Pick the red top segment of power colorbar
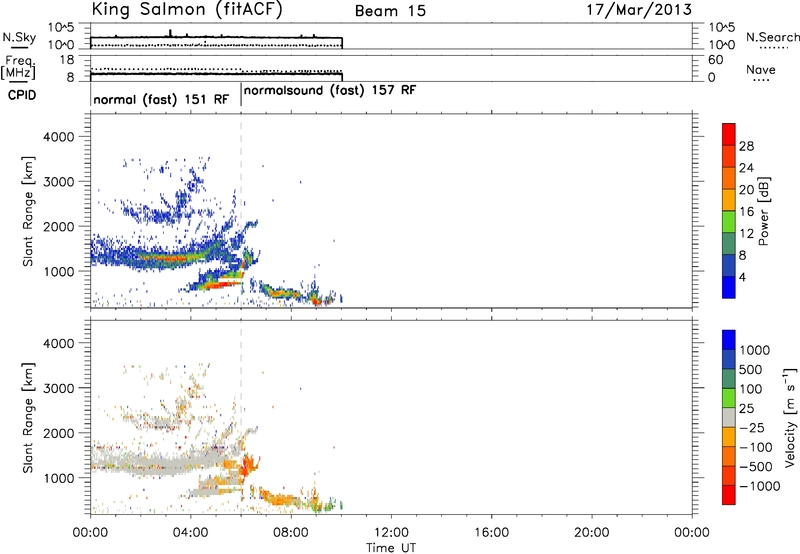The height and width of the screenshot is (554, 800). 729,134
